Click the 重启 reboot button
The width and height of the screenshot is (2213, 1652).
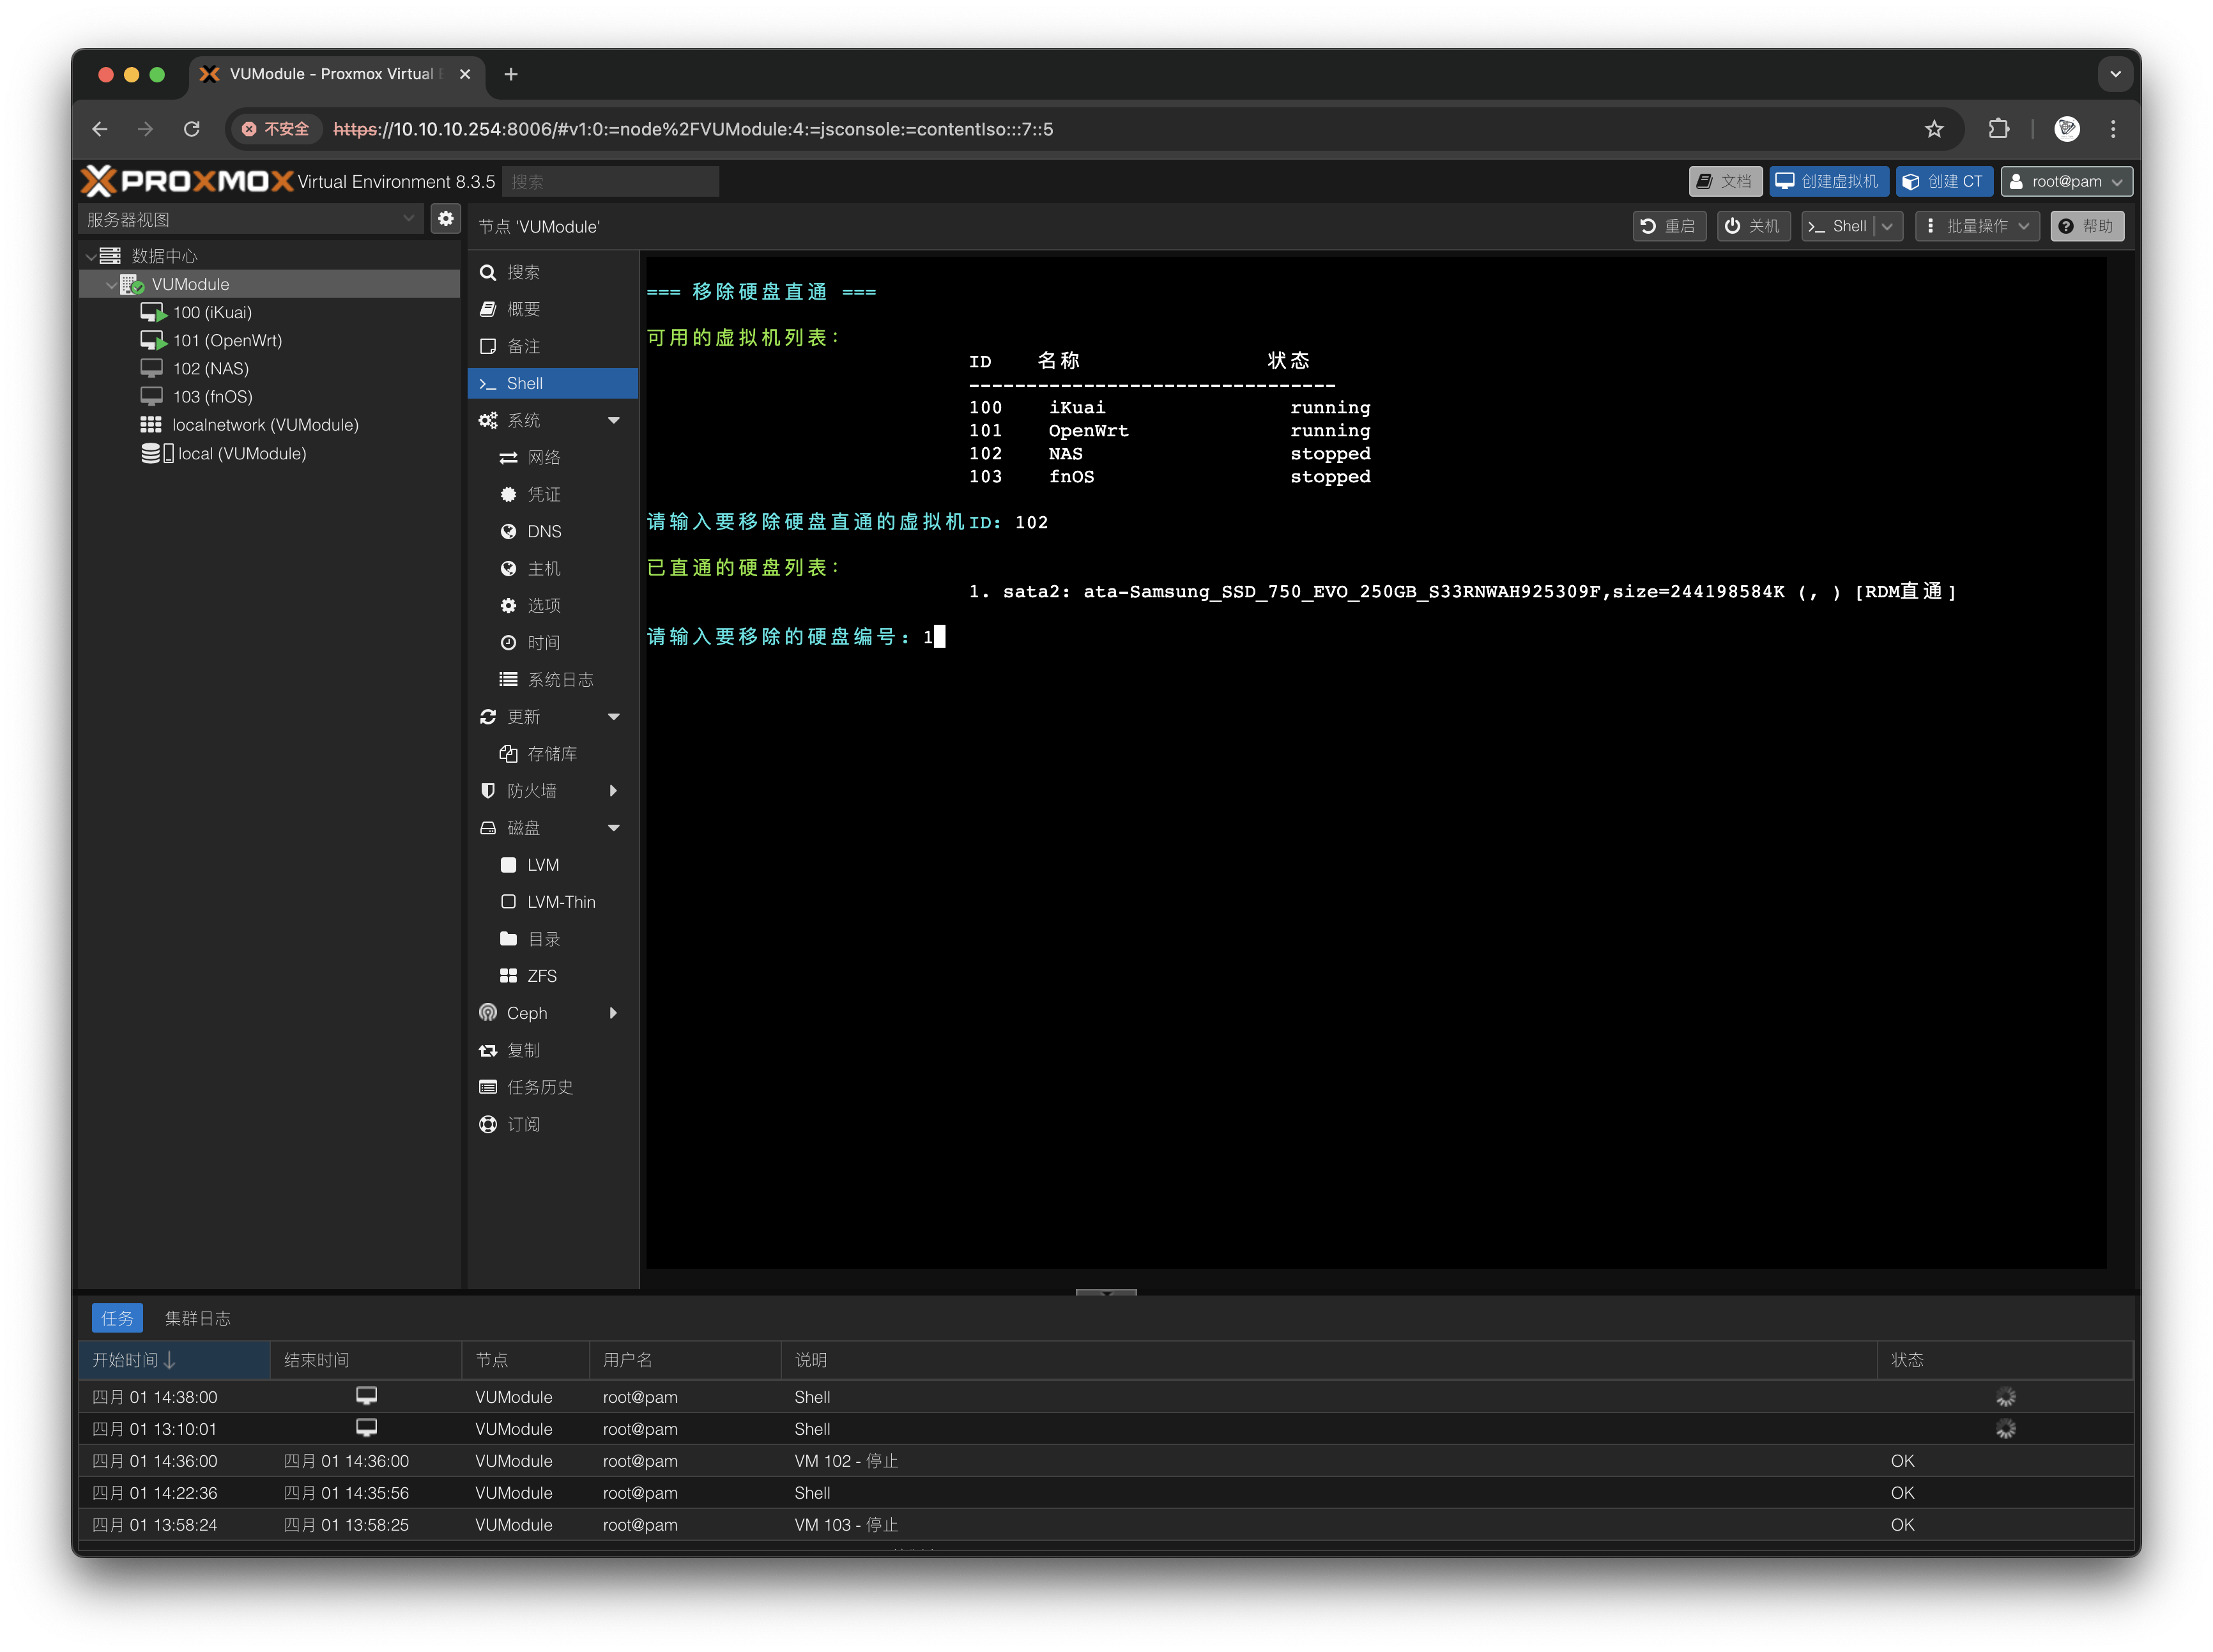[1669, 226]
